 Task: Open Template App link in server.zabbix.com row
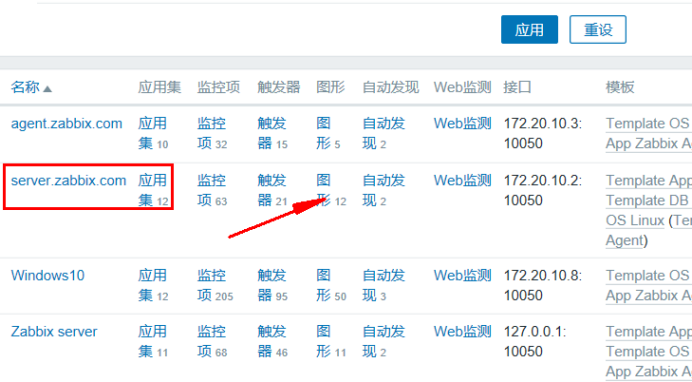tap(648, 180)
